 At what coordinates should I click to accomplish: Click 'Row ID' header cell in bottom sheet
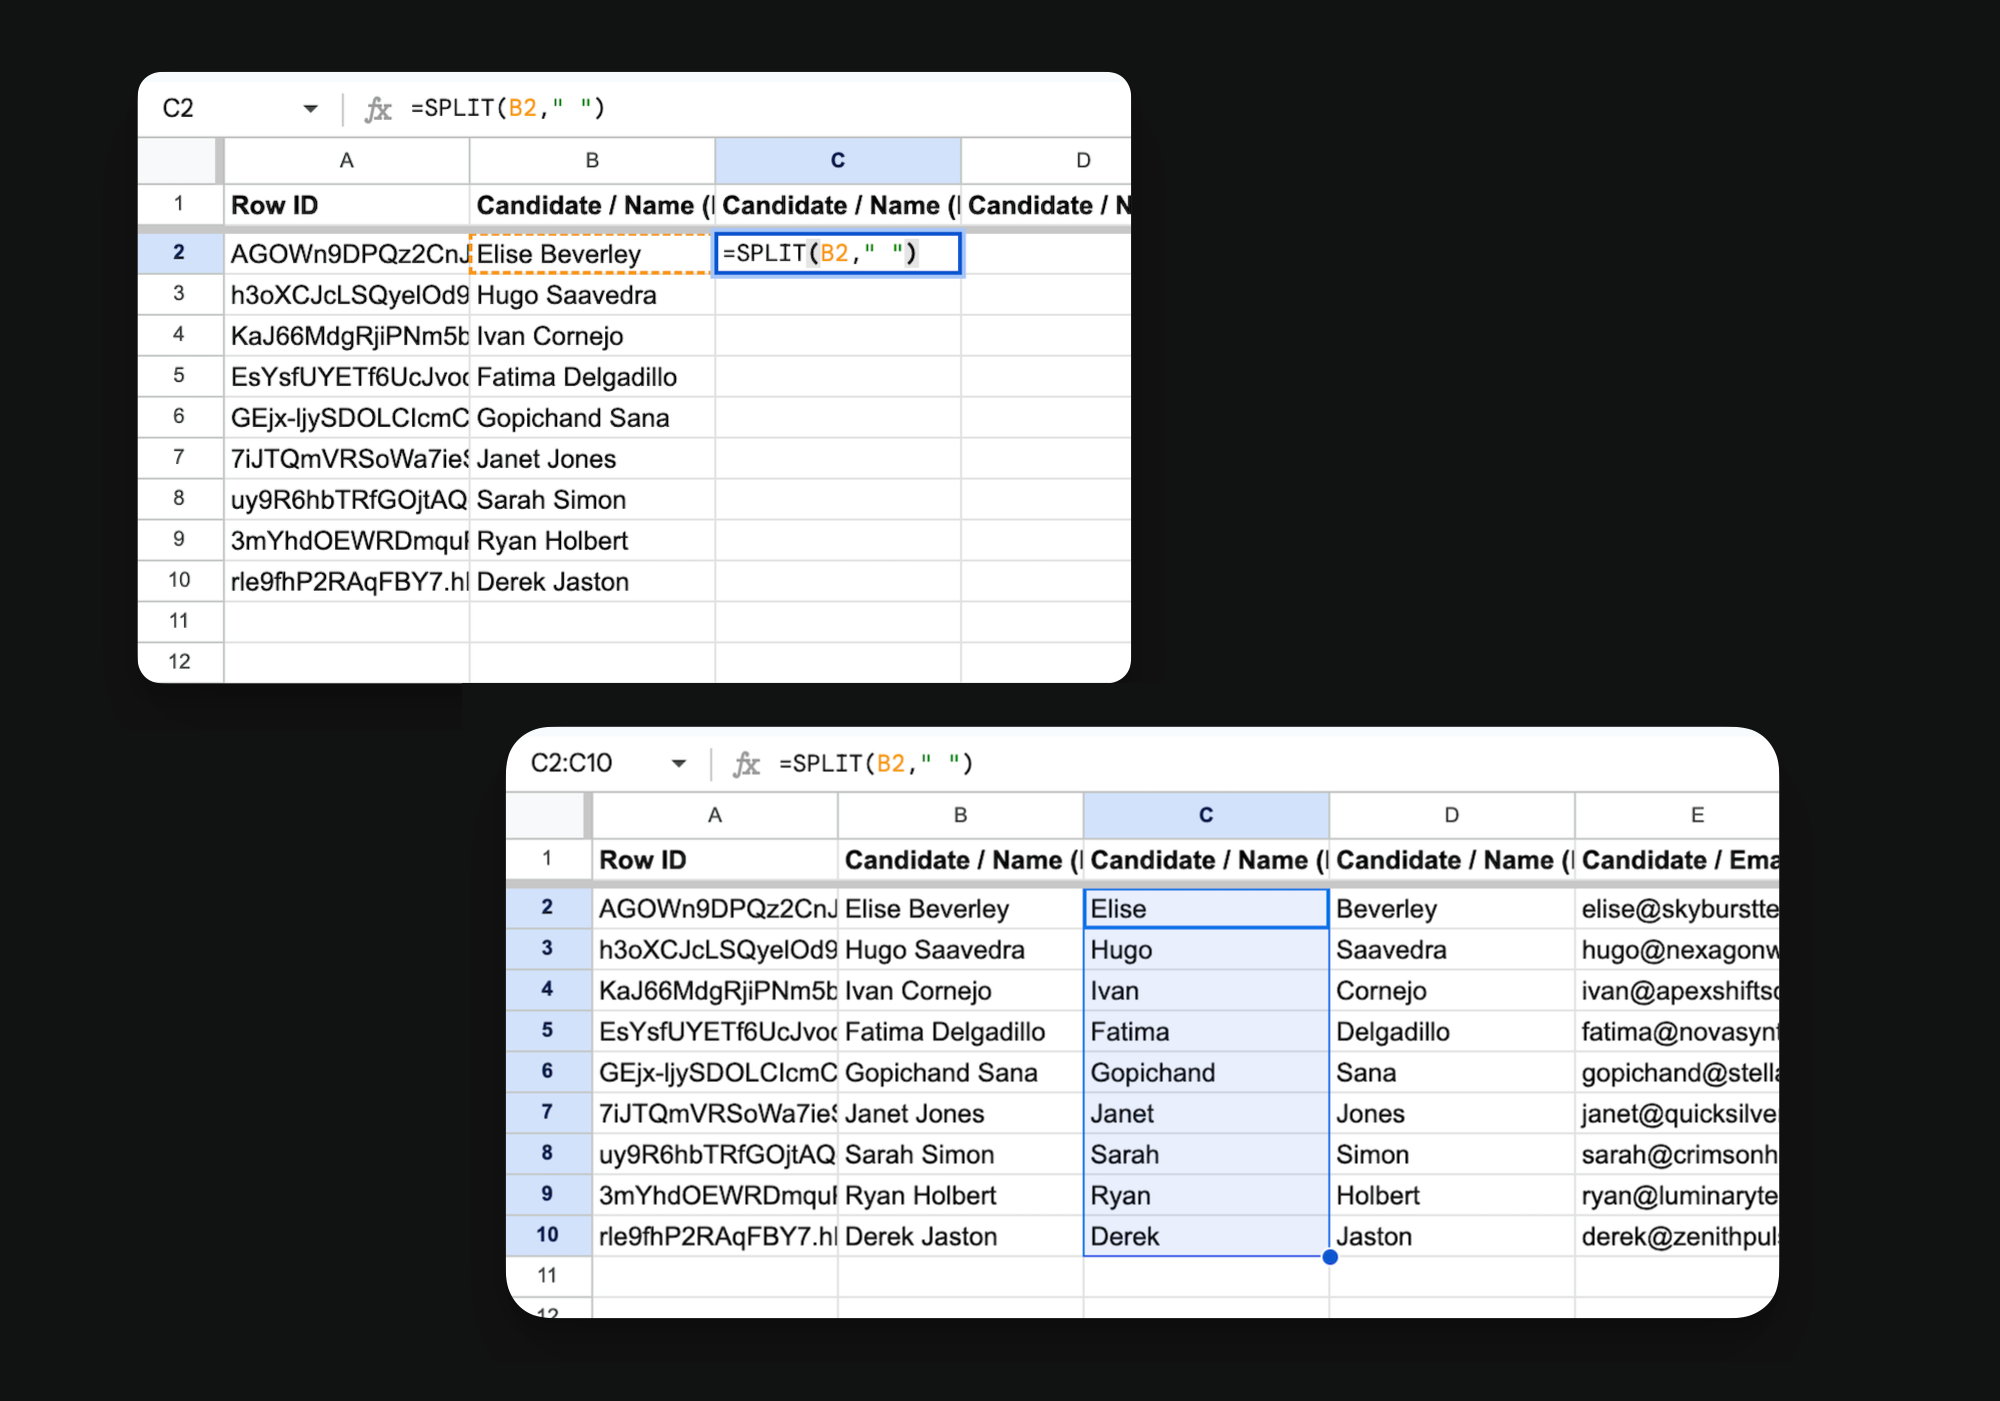715,860
